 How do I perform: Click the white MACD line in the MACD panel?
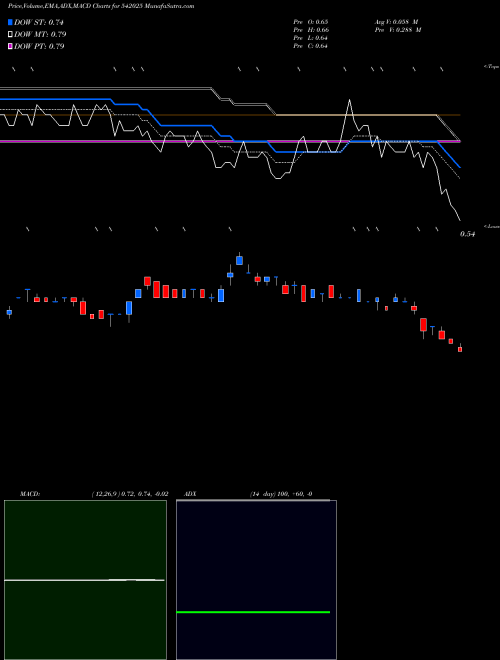[84, 580]
